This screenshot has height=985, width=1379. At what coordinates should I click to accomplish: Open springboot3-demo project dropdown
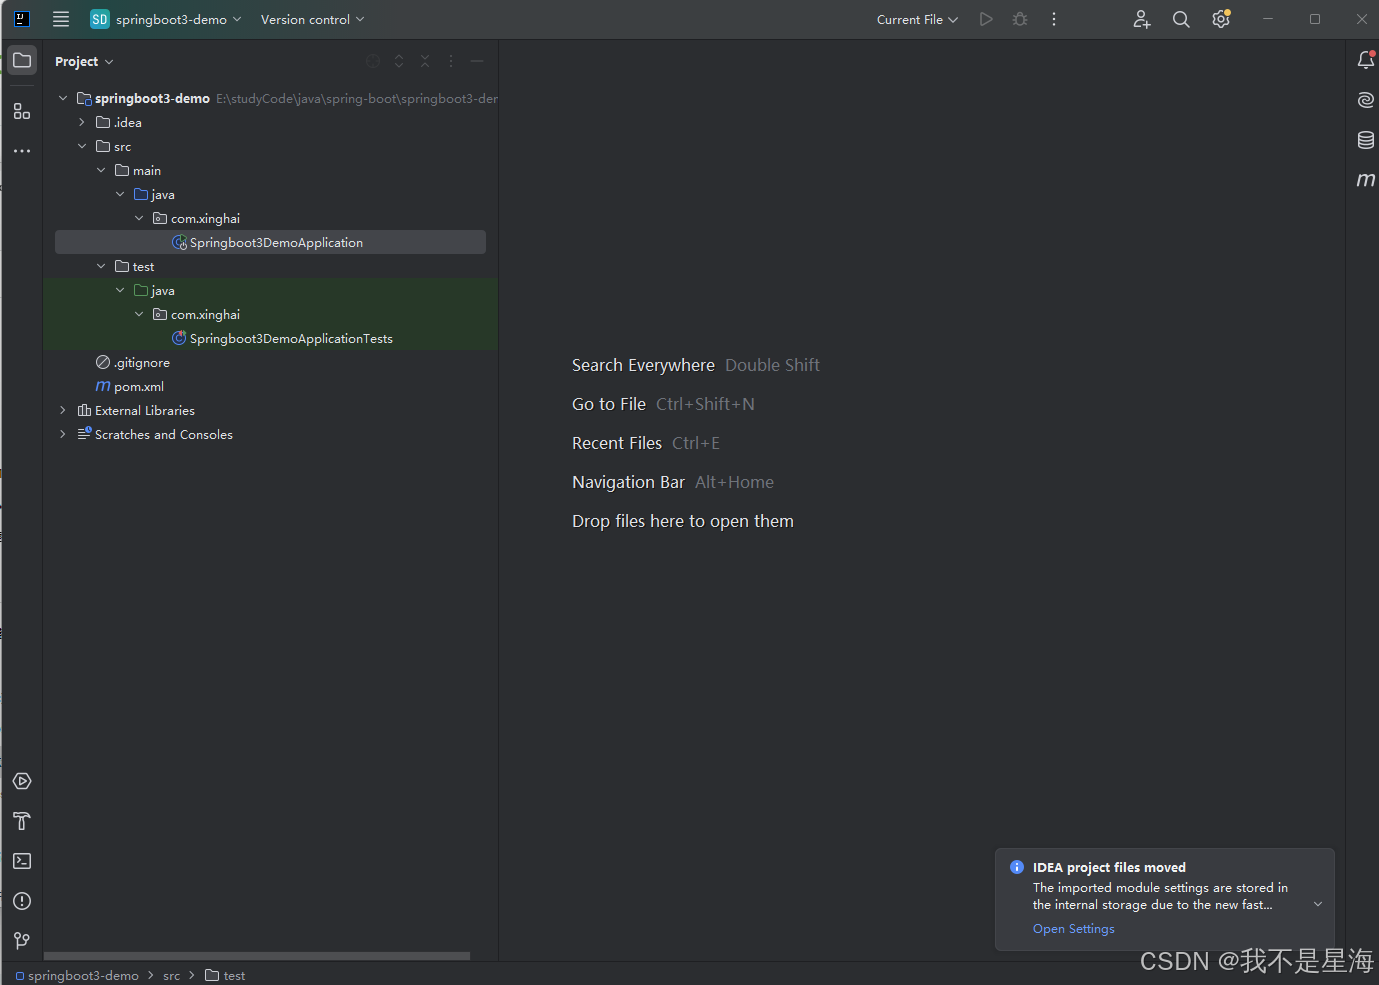coord(166,19)
